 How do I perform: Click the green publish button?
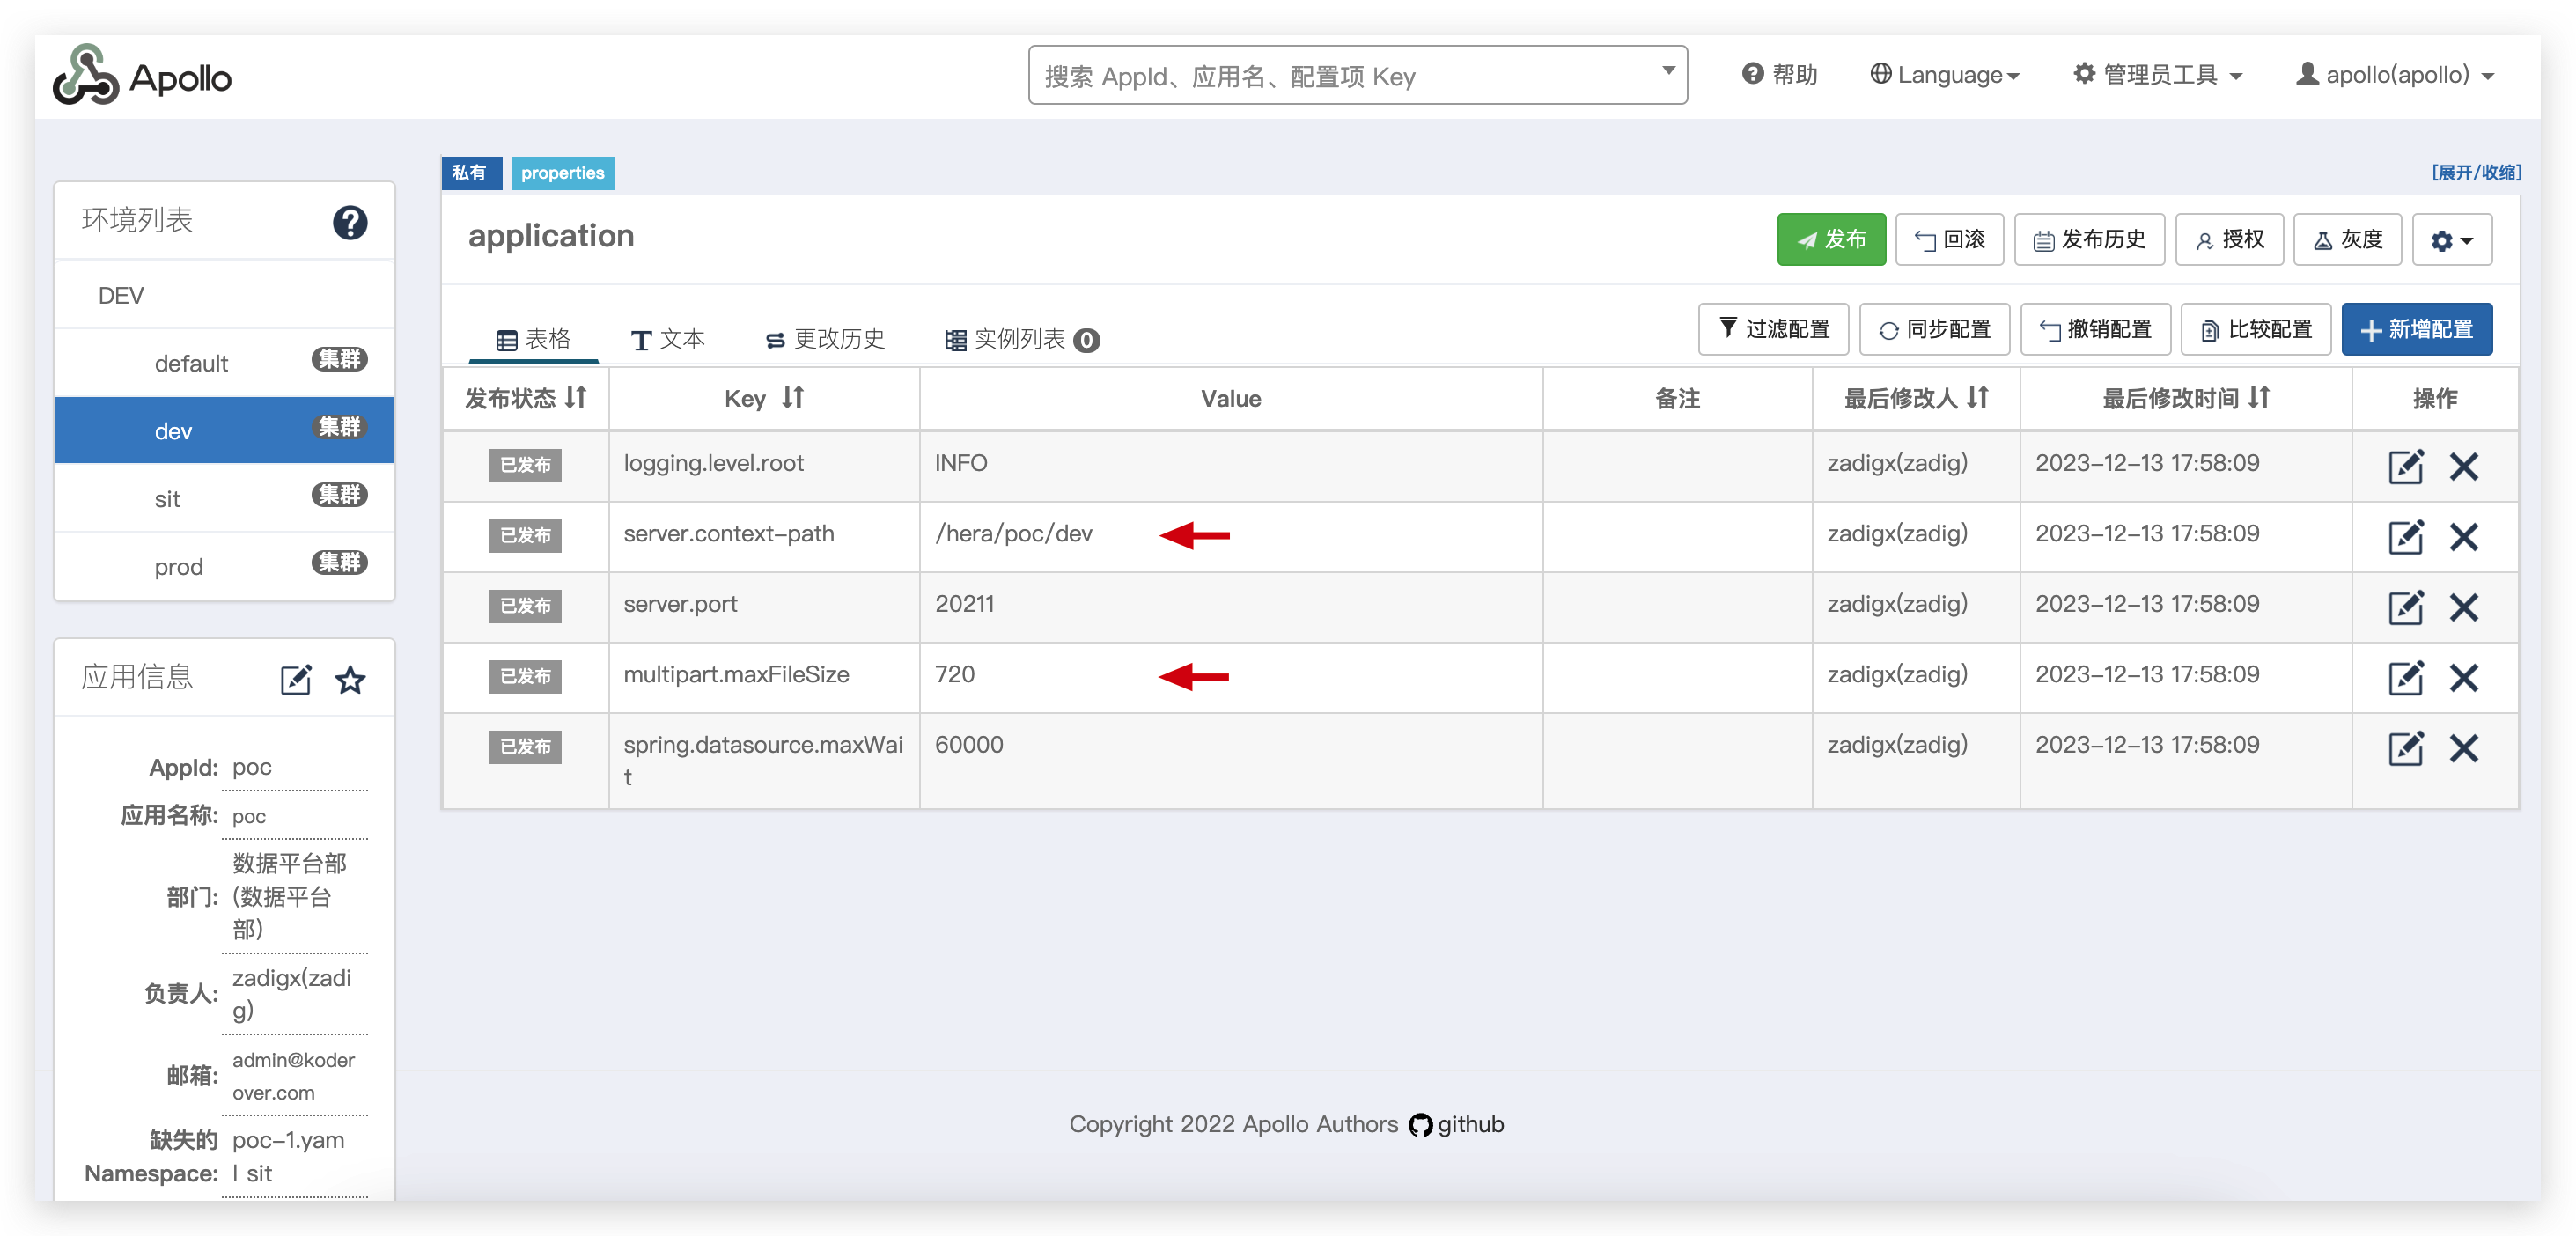pyautogui.click(x=1830, y=240)
